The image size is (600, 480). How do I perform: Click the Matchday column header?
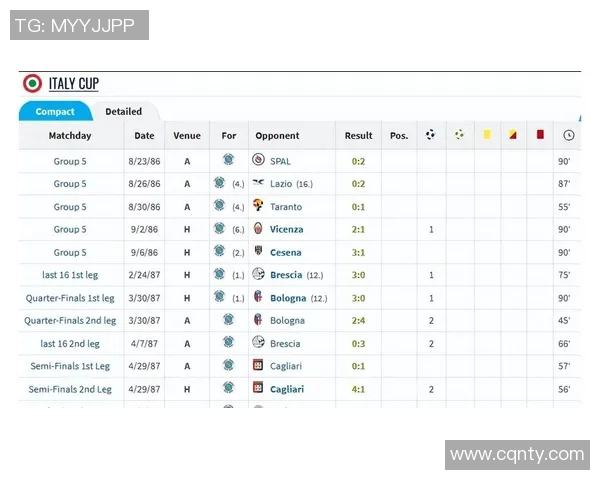click(70, 136)
